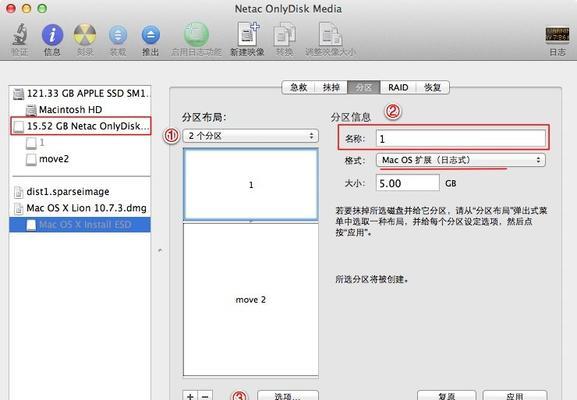577x400 pixels.
Task: Click the remove partition minus button
Action: click(x=205, y=396)
